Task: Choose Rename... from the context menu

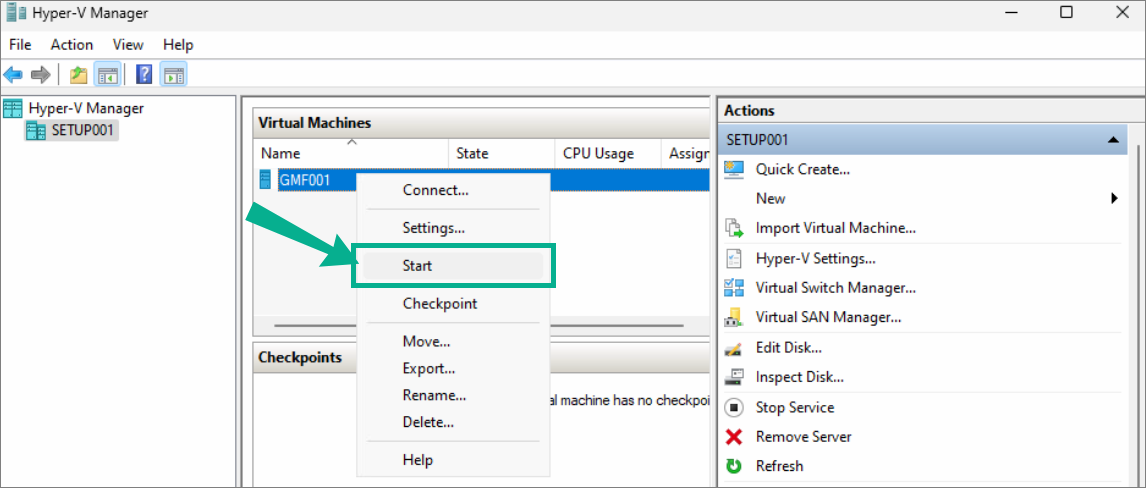Action: click(452, 395)
